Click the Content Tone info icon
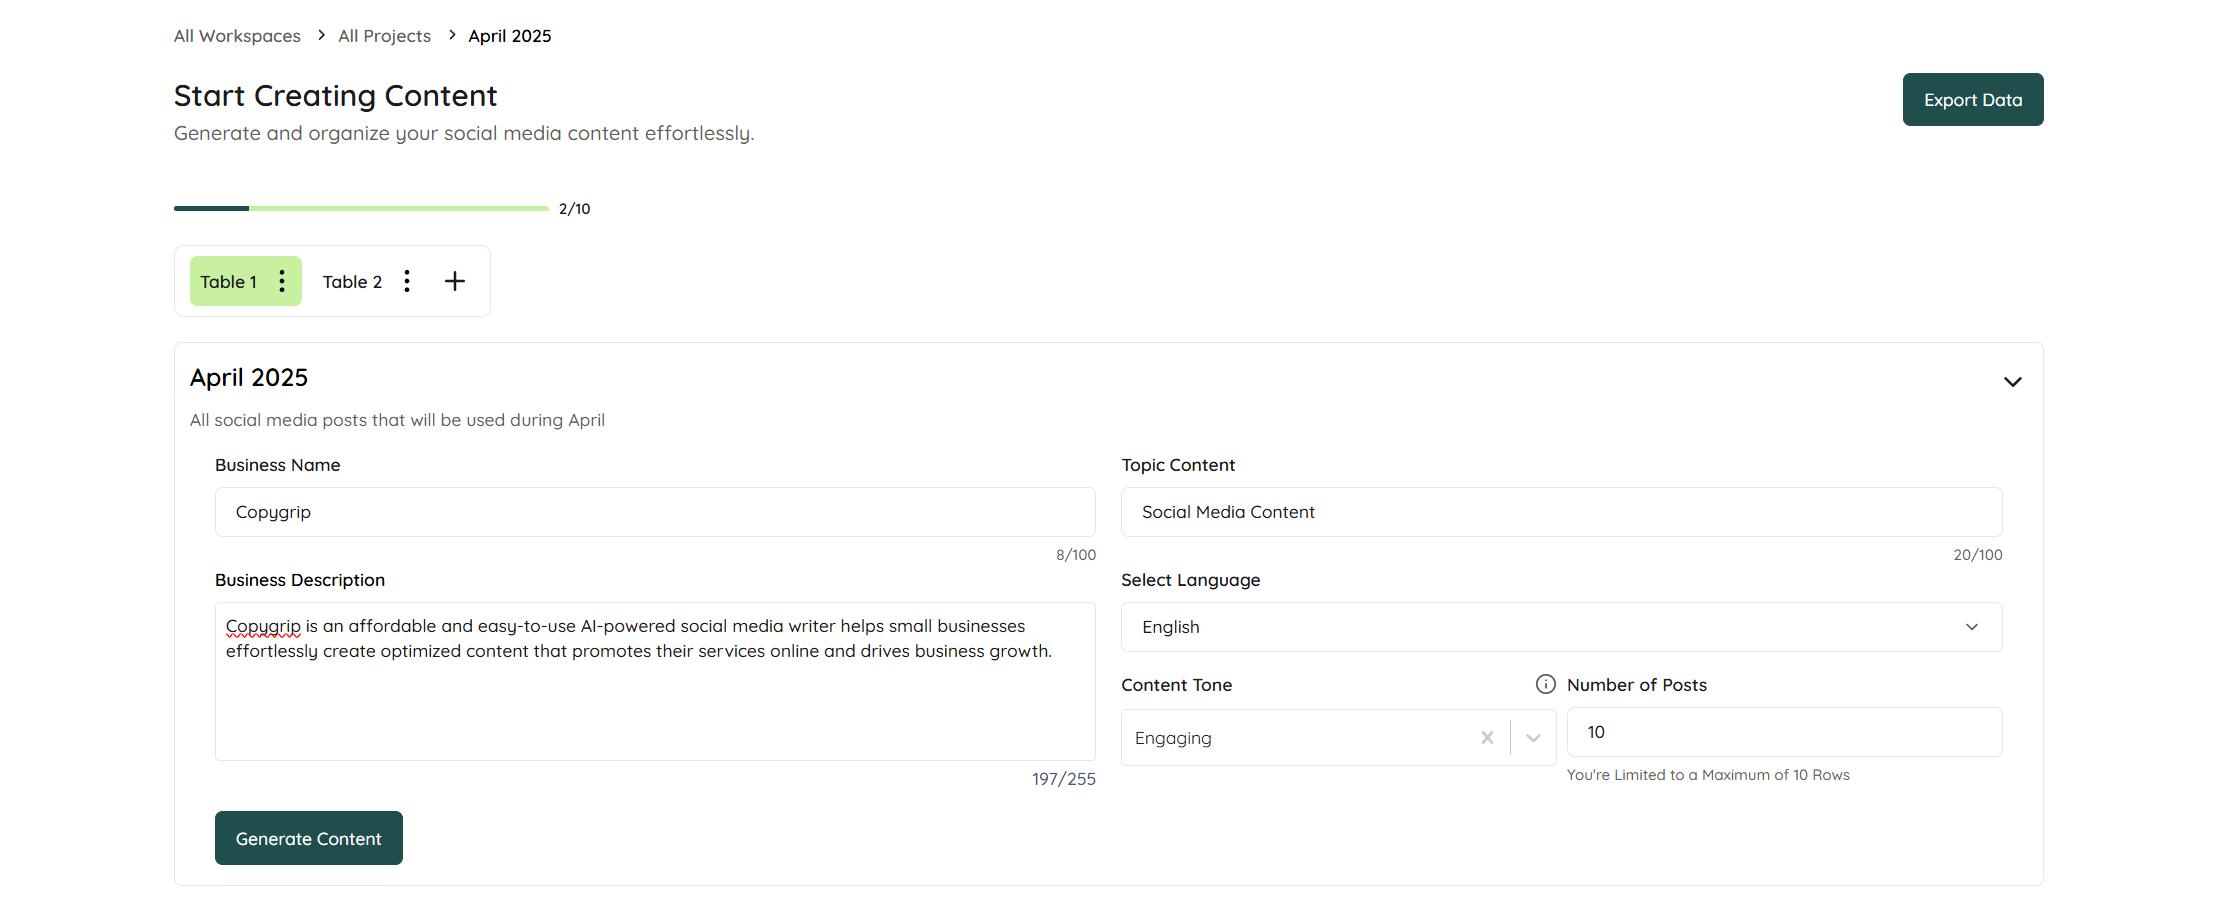This screenshot has width=2218, height=911. point(1545,684)
